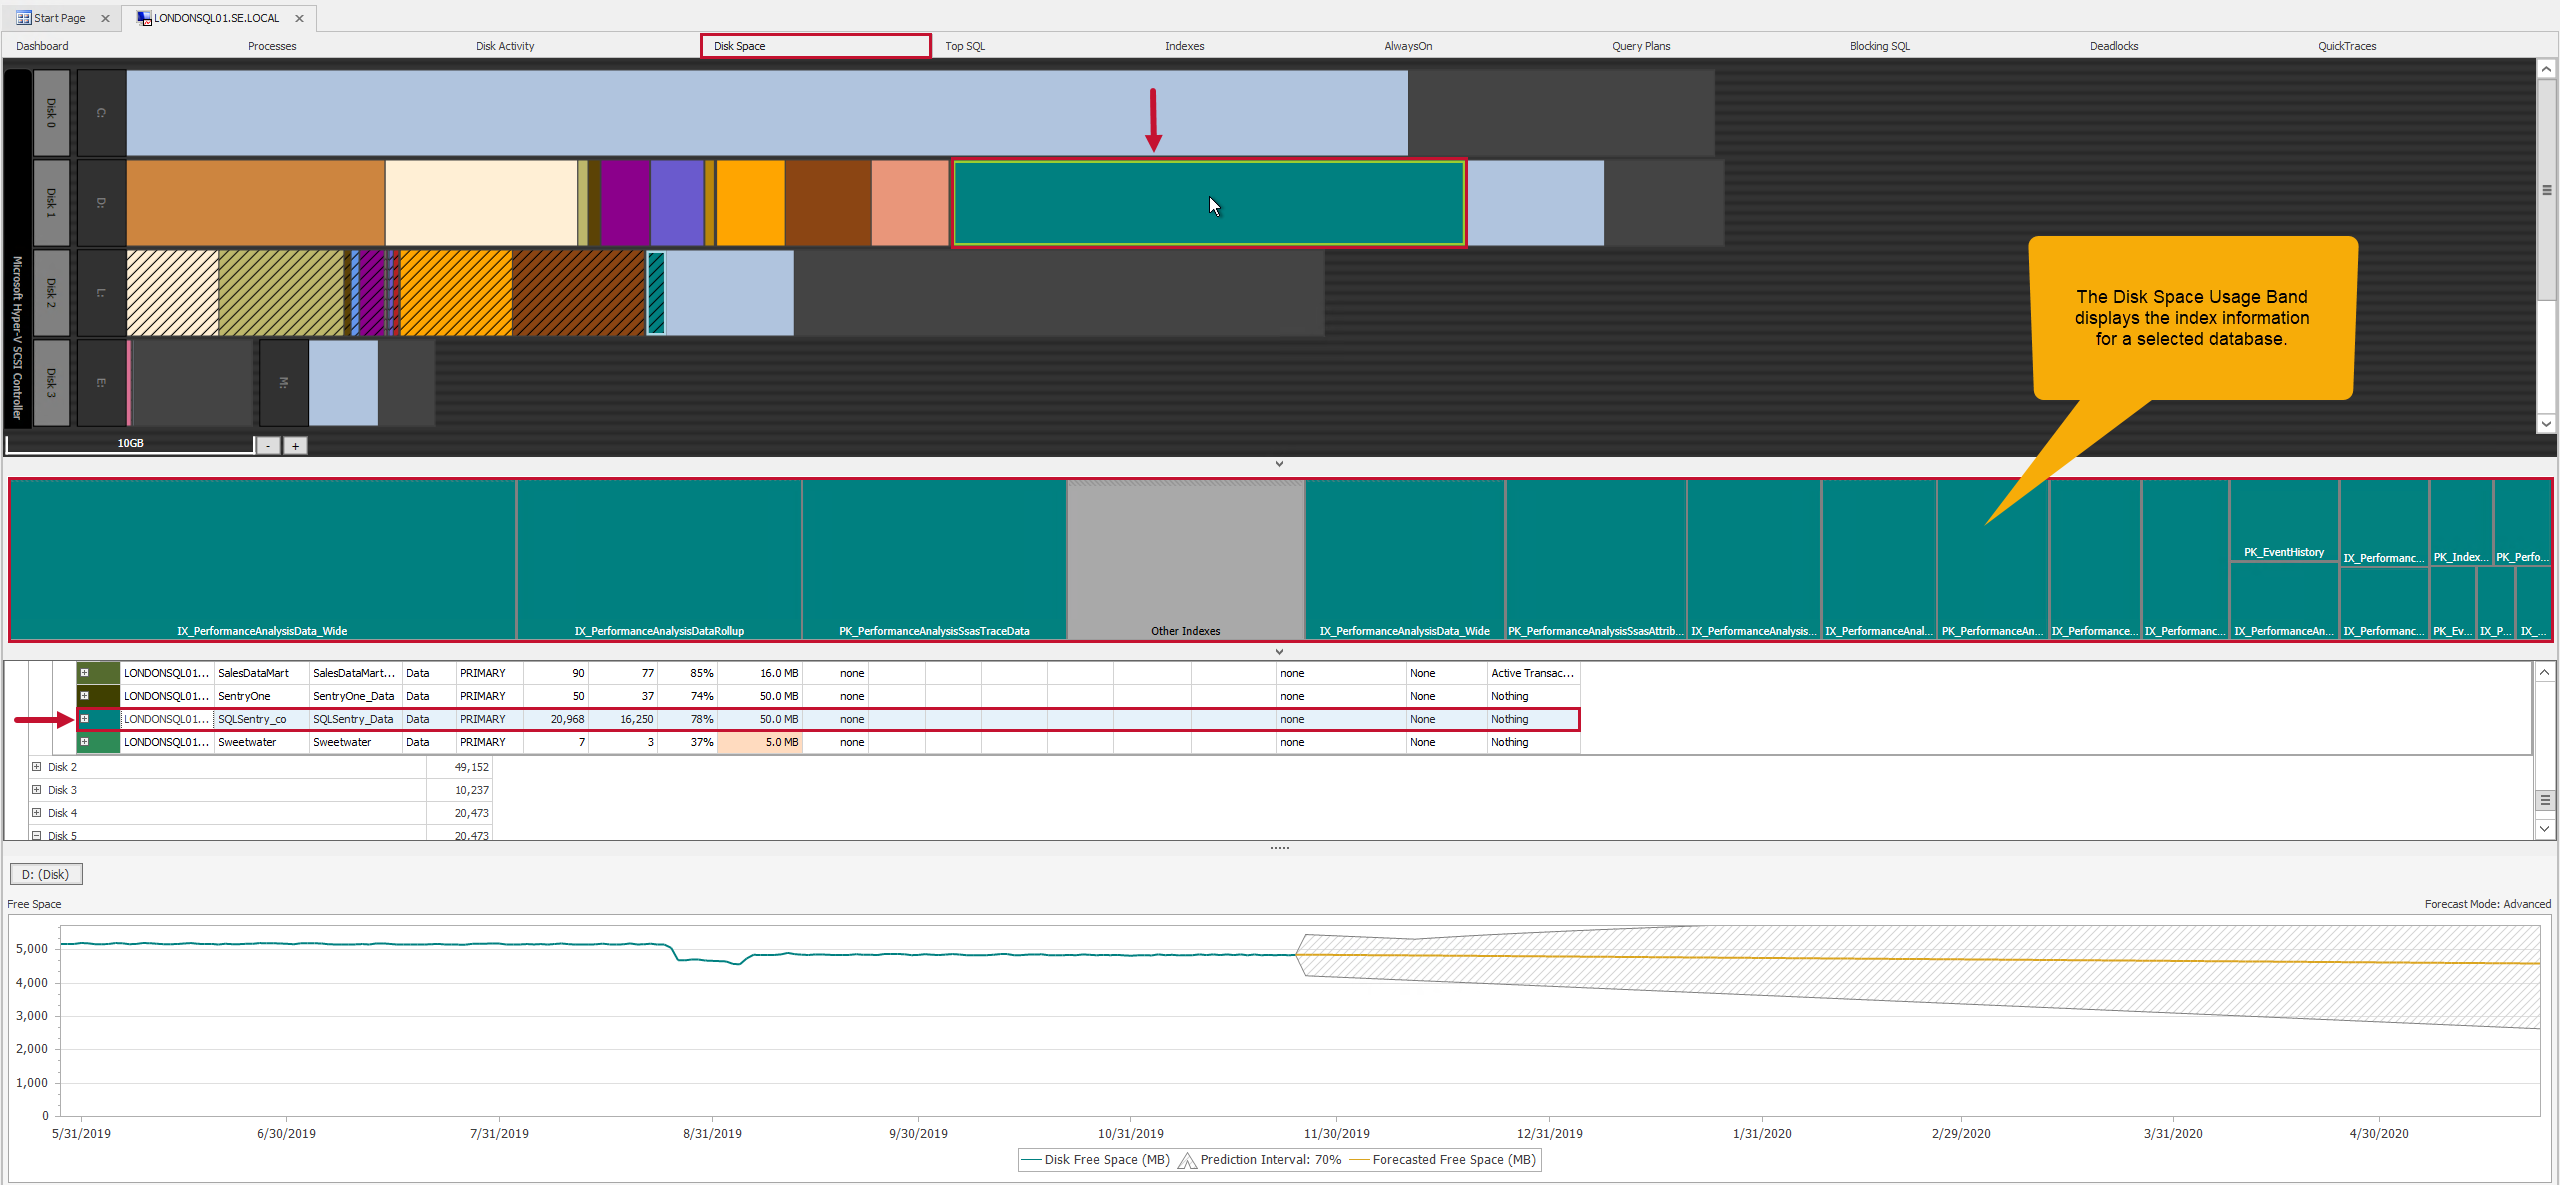Viewport: 2560px width, 1185px height.
Task: Select the purple file block on D: drive
Action: 625,203
